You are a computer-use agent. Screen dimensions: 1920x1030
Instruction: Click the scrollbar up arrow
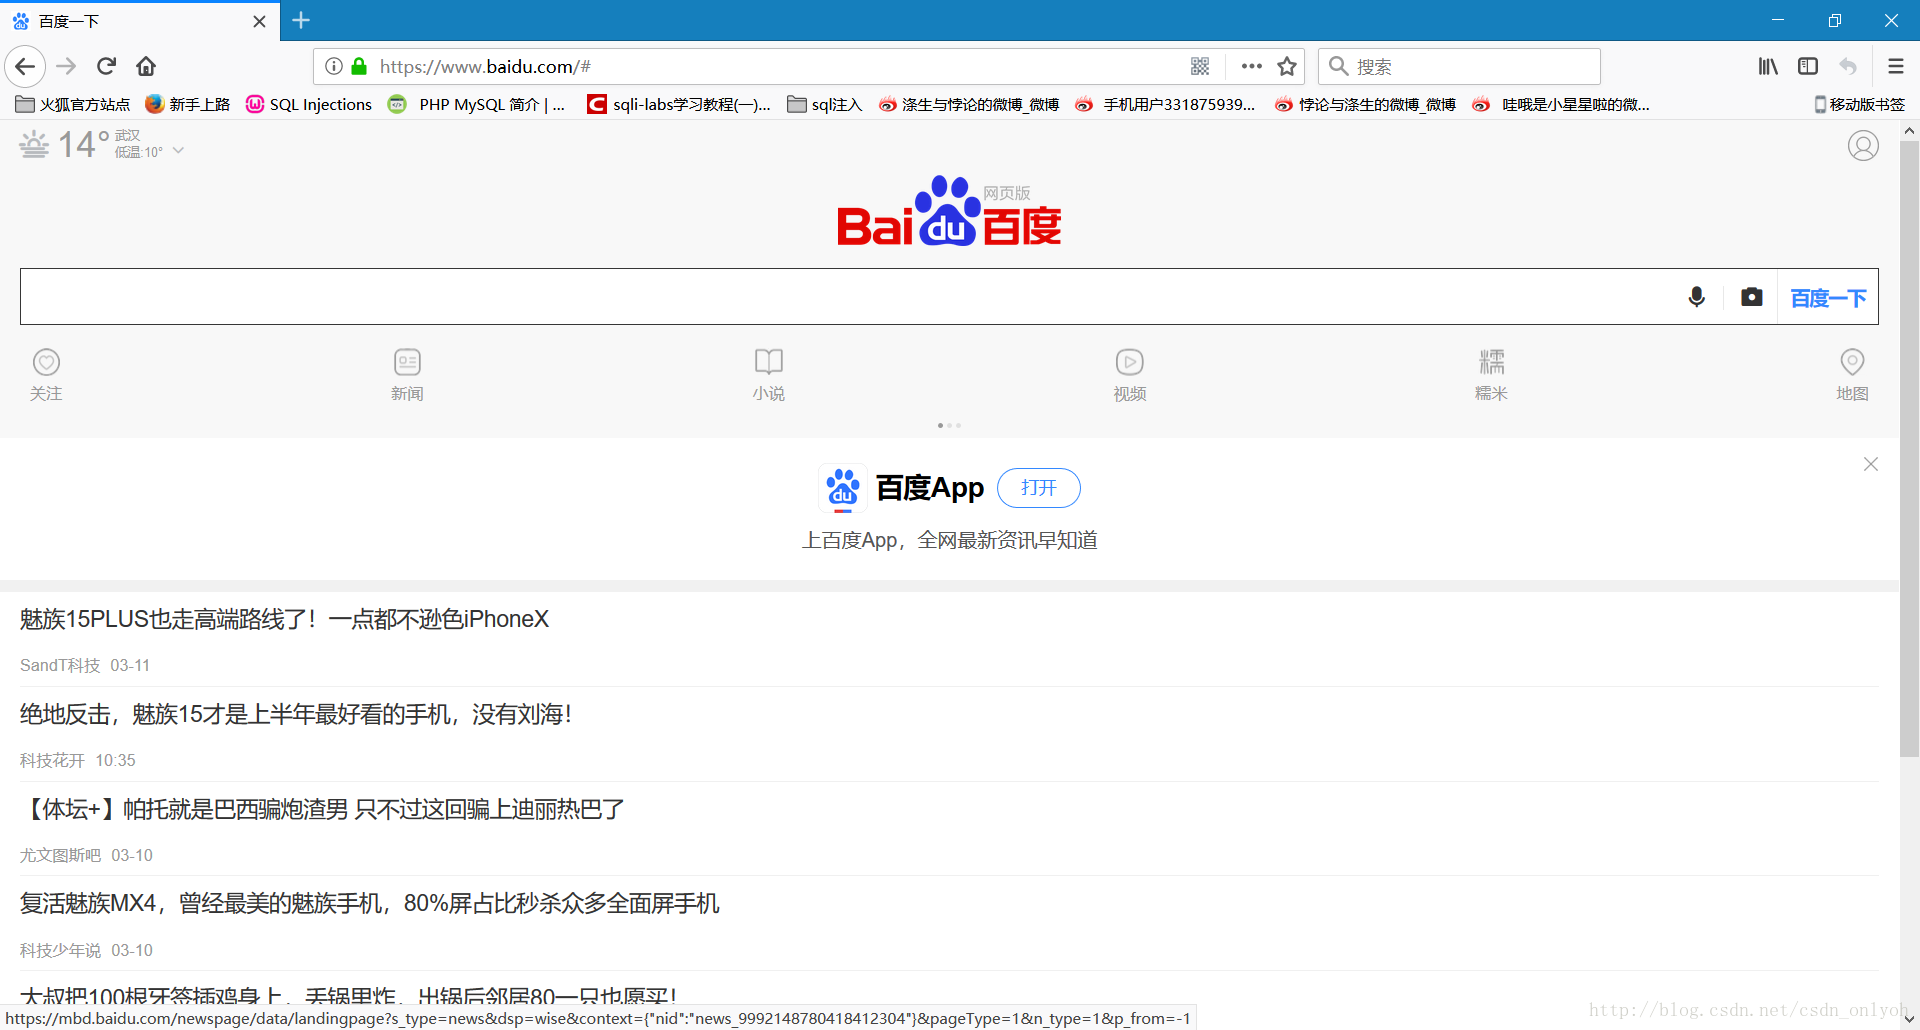click(x=1909, y=131)
